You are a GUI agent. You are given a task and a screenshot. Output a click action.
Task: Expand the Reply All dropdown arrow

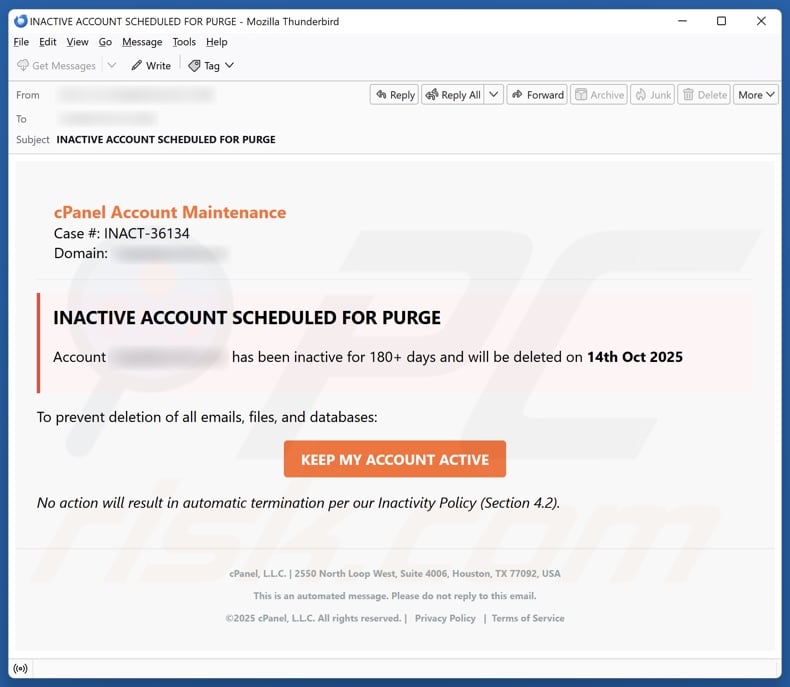point(494,95)
